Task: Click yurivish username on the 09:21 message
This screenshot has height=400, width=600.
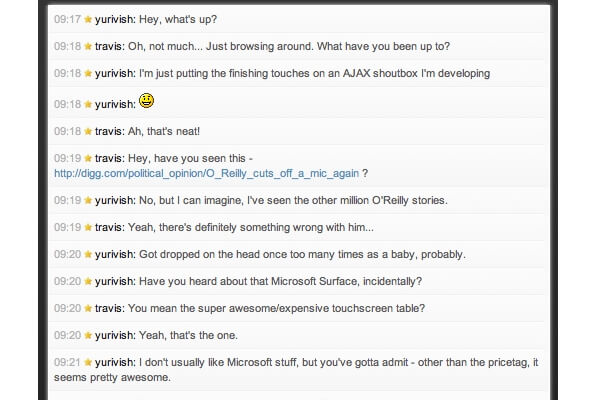Action: click(x=117, y=362)
